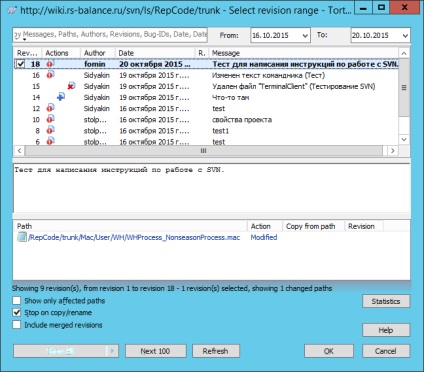Enable Include merged revisions
The width and height of the screenshot is (424, 372).
[17, 325]
